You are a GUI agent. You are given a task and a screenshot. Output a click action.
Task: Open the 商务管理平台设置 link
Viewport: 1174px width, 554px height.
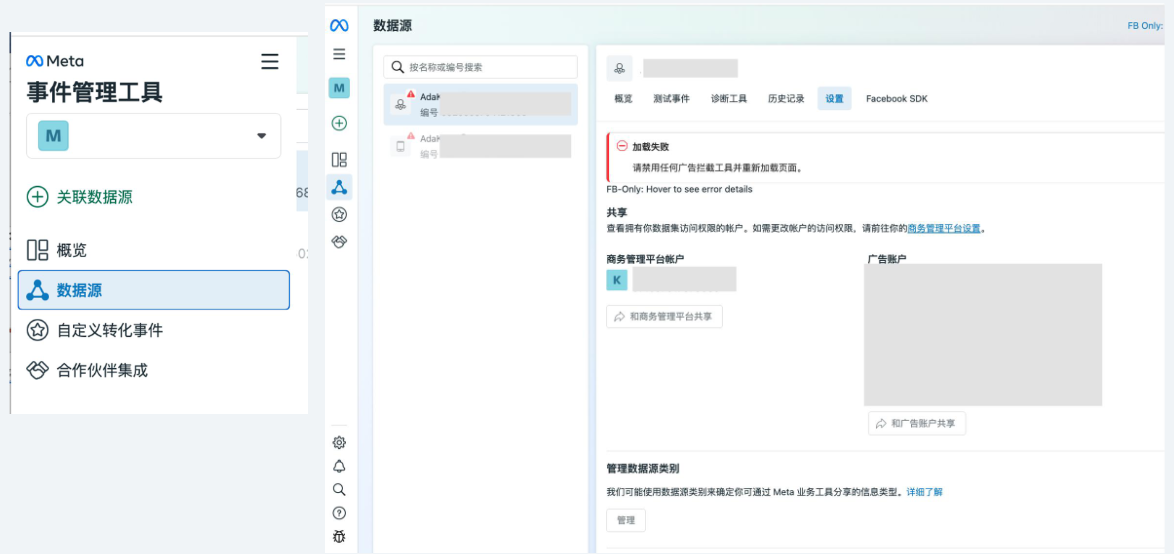point(943,228)
